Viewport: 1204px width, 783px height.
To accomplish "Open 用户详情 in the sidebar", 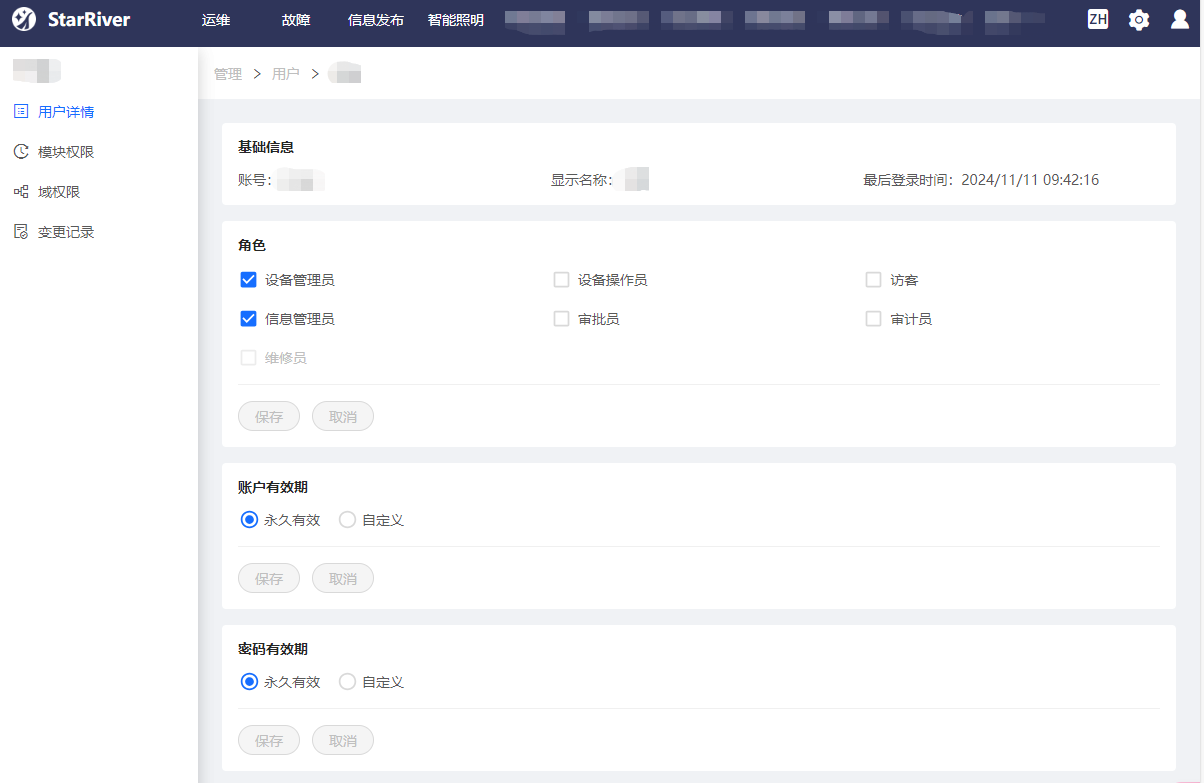I will (66, 112).
